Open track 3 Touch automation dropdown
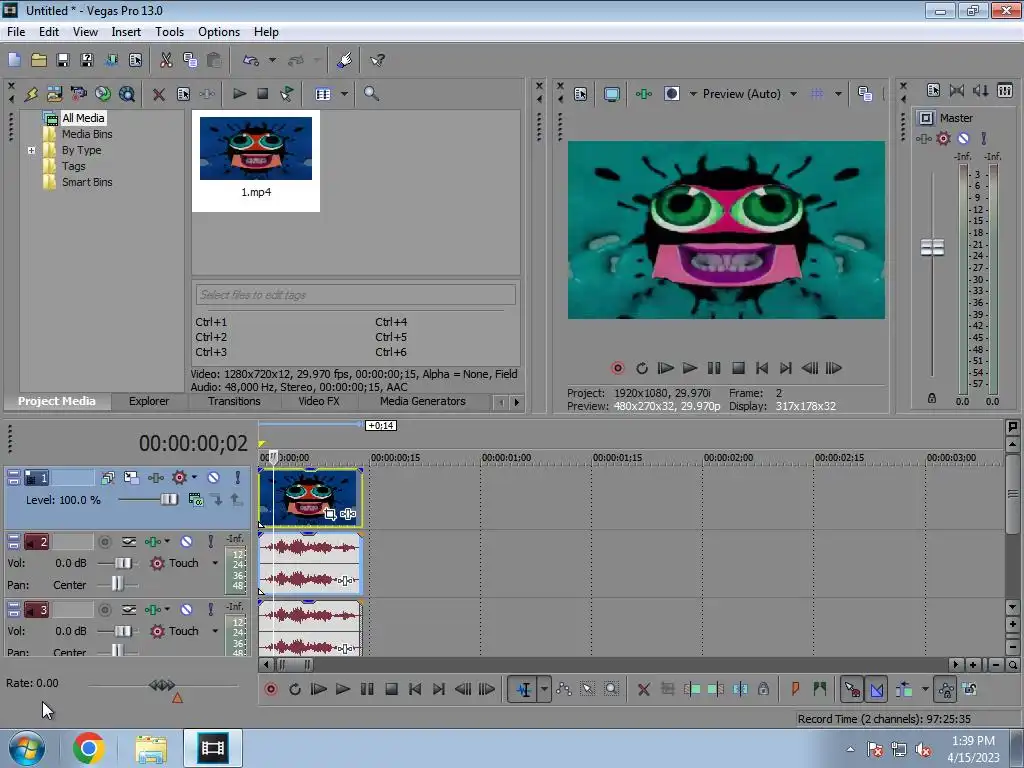Screen dimensions: 1024x768 [215, 631]
